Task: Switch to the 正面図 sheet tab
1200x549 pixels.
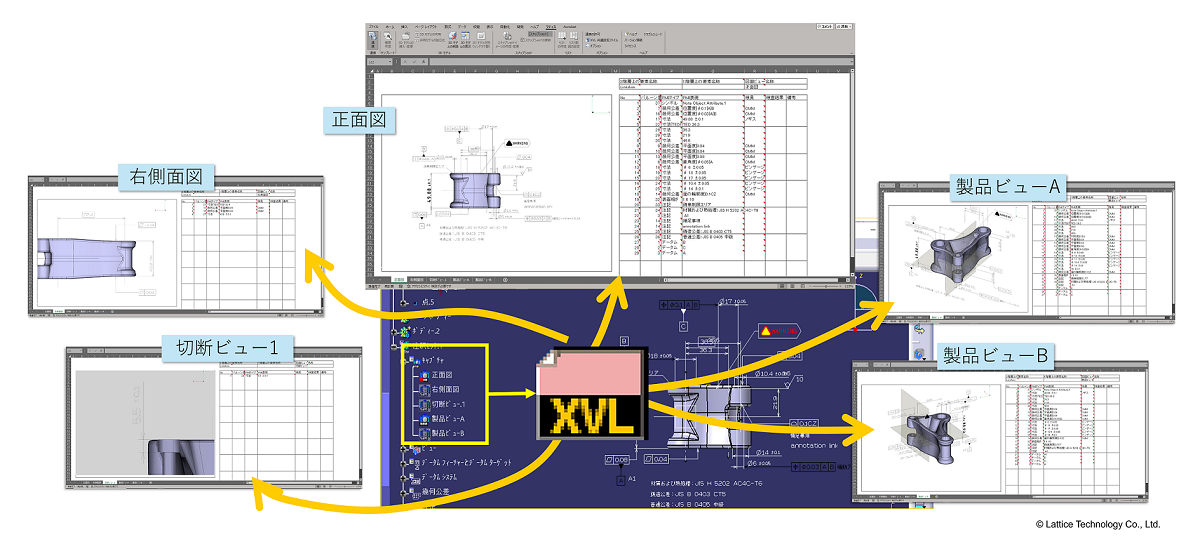Action: click(x=398, y=279)
